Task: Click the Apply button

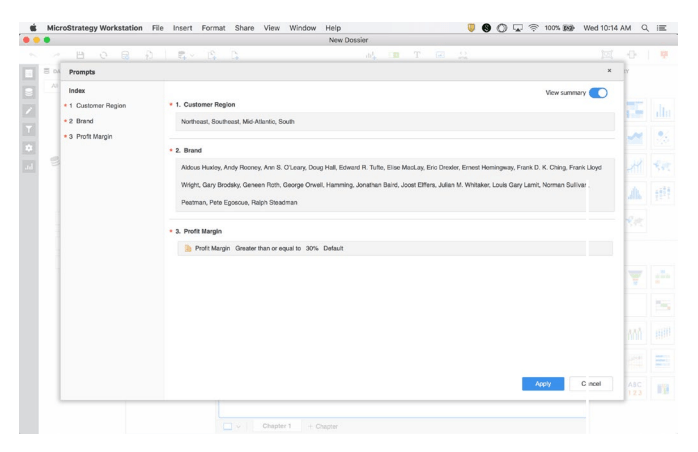Action: point(543,383)
